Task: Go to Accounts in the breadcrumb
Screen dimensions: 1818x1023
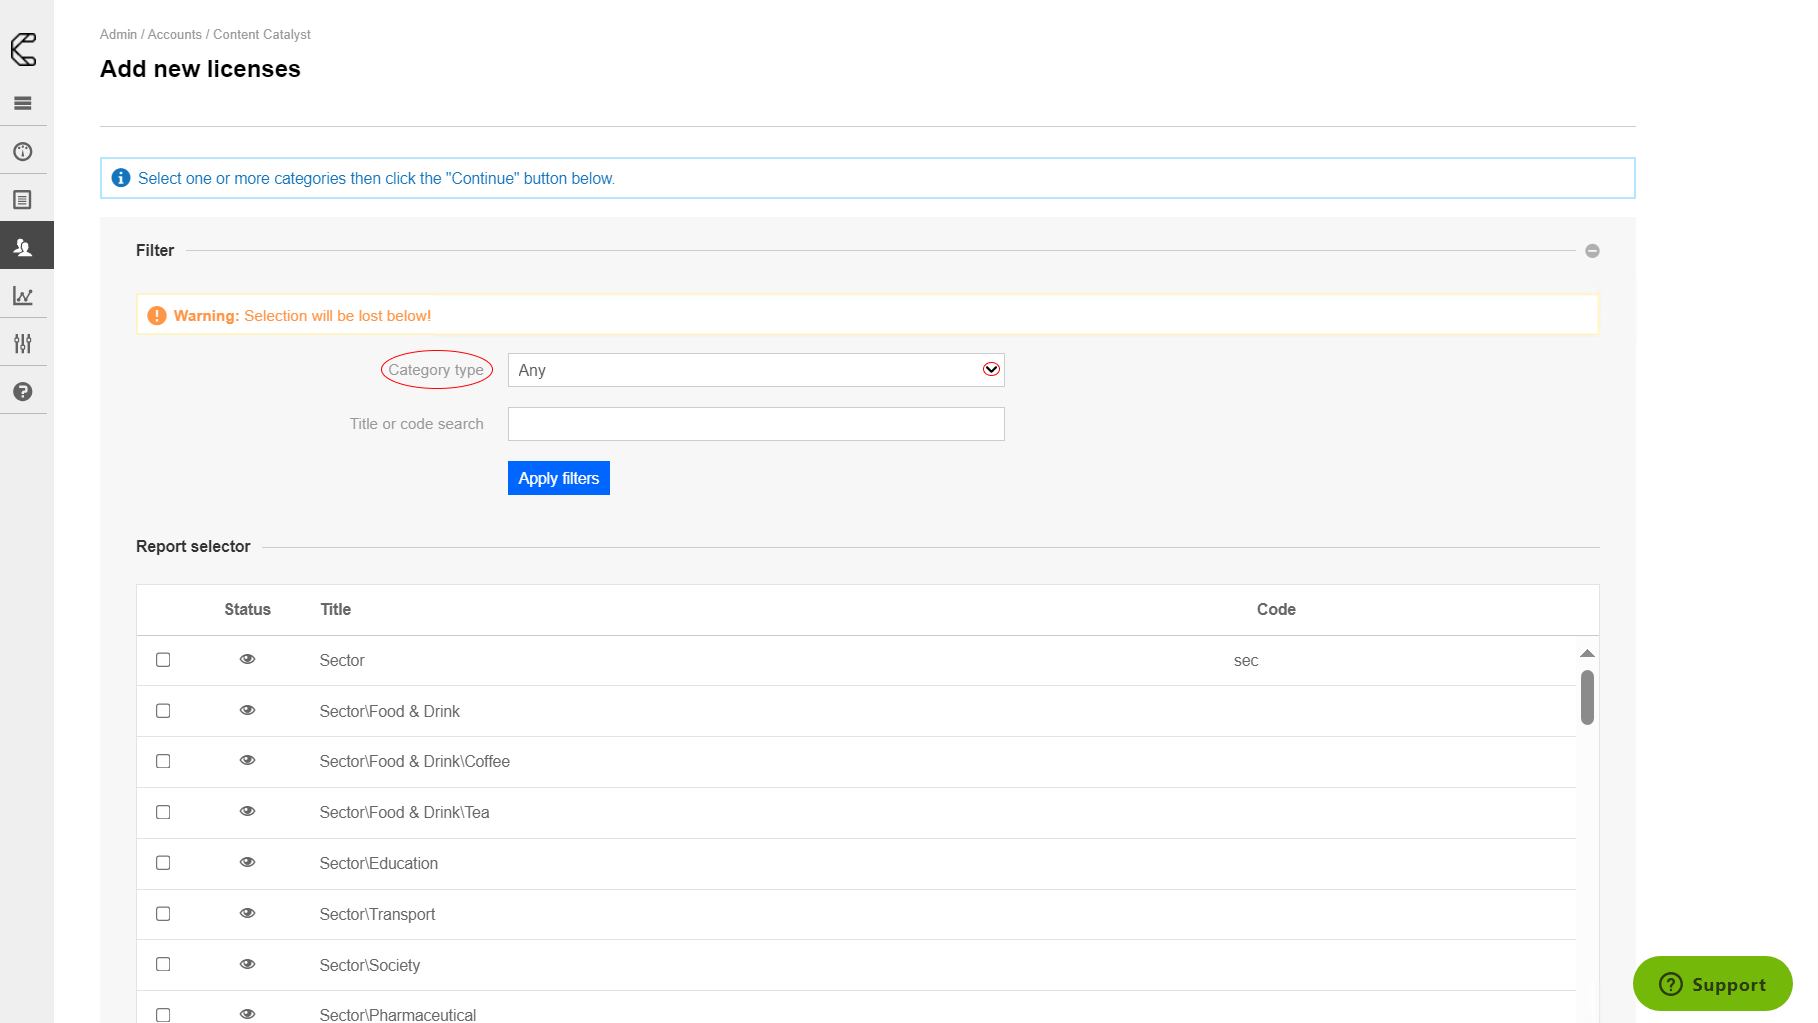Action: coord(175,35)
